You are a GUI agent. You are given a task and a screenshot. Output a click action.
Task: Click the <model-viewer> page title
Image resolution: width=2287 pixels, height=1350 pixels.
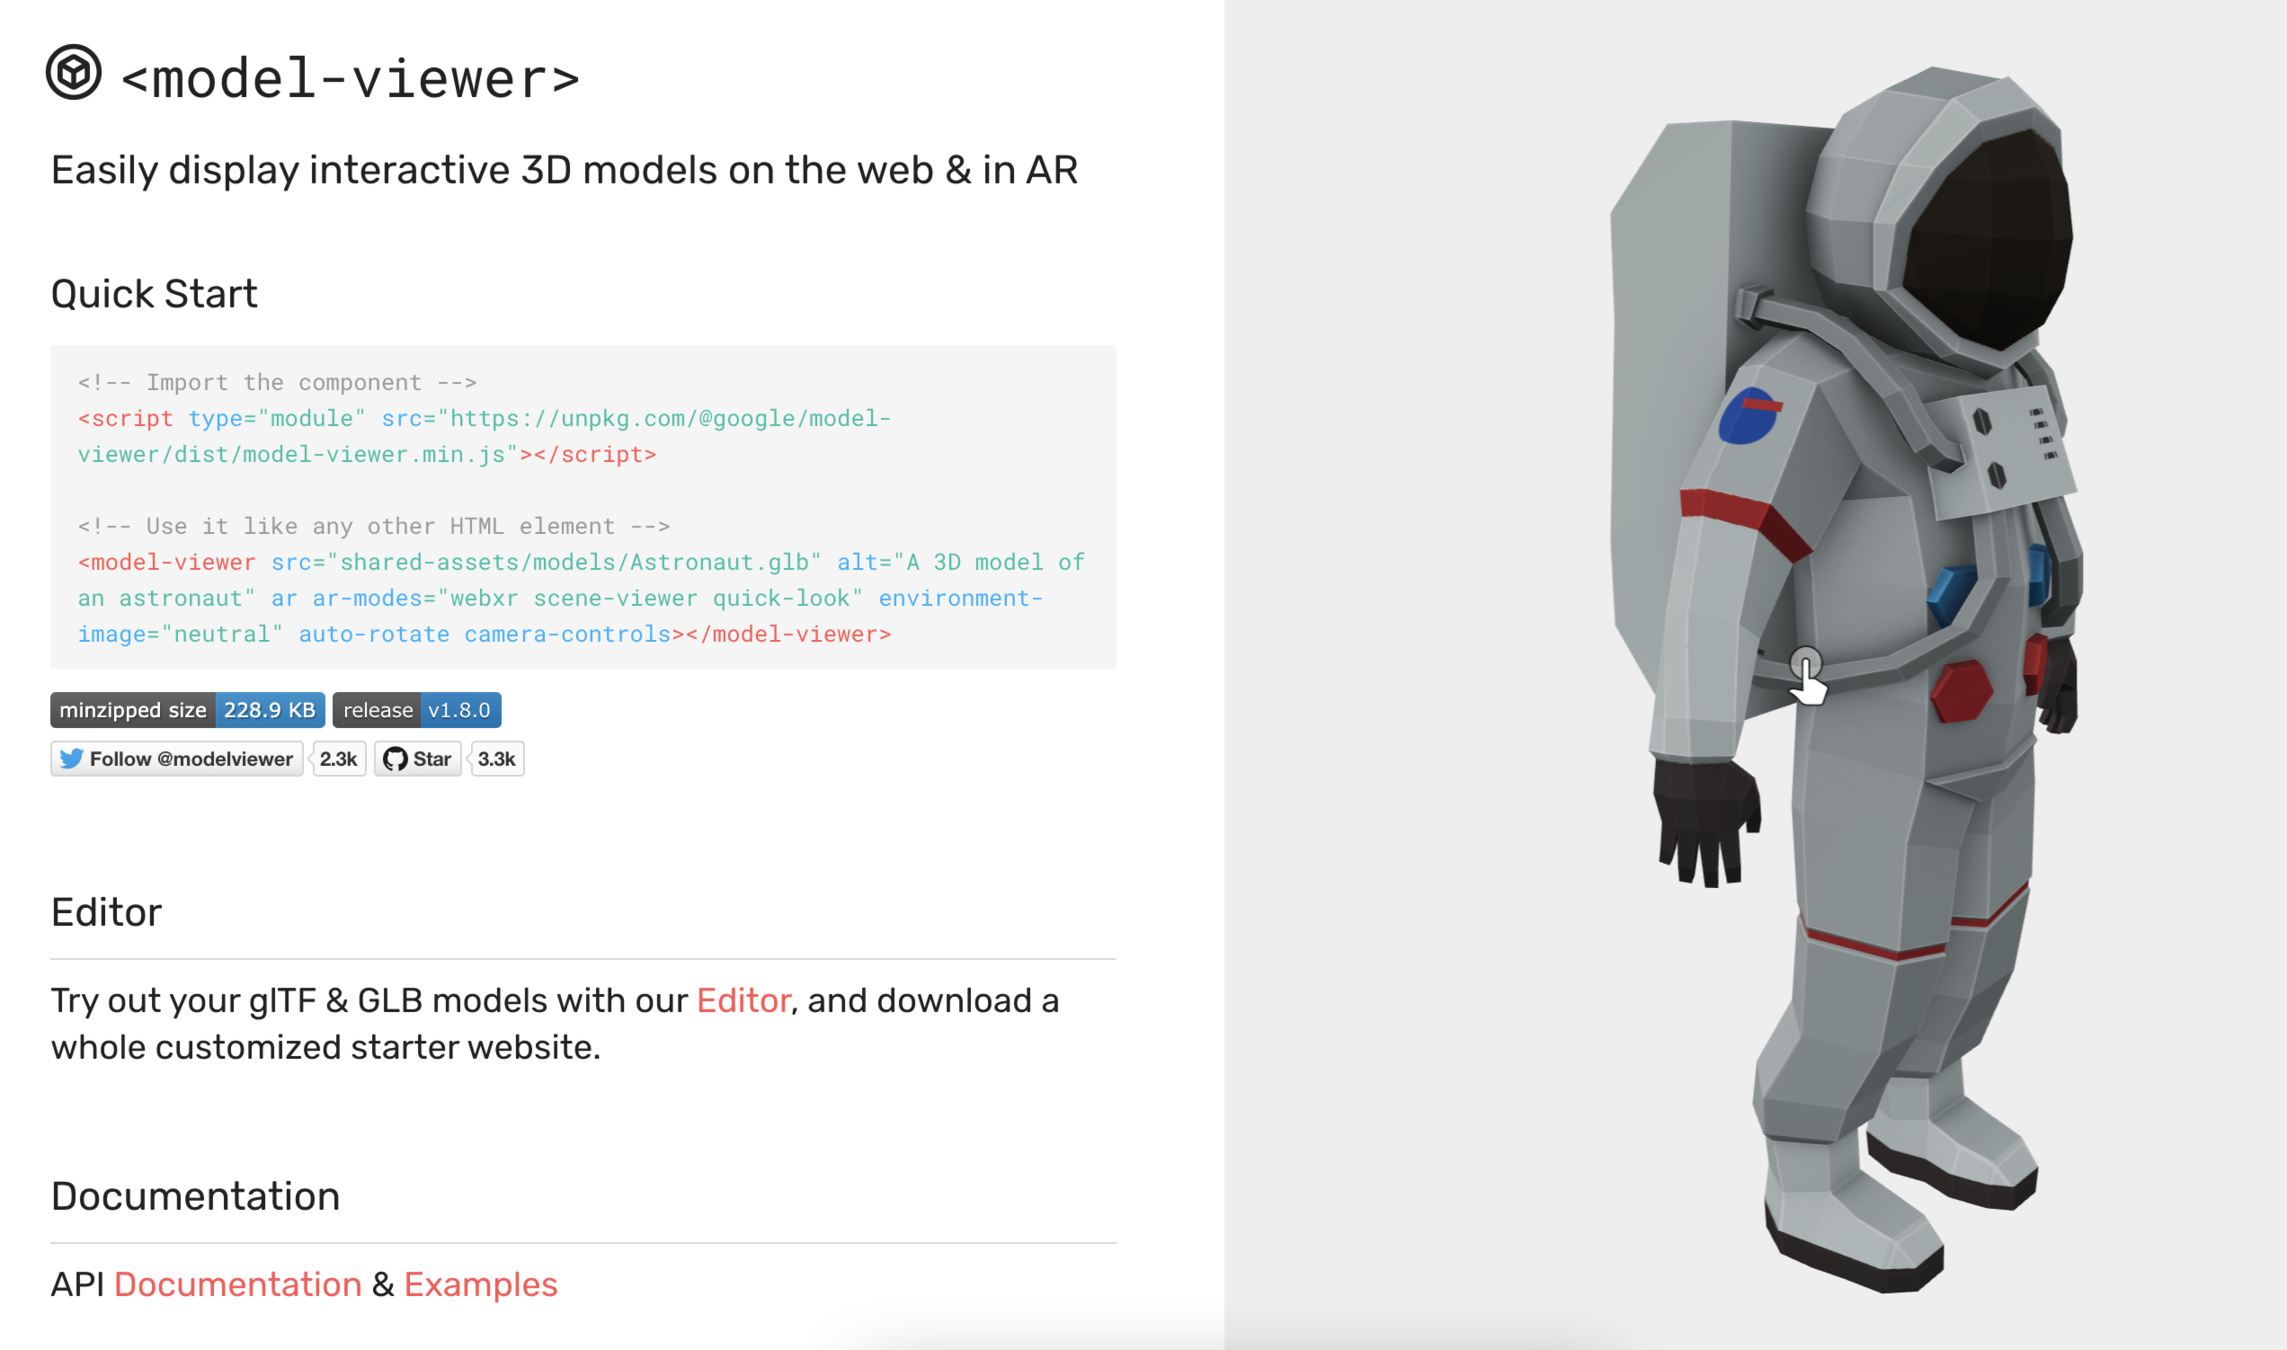[349, 78]
